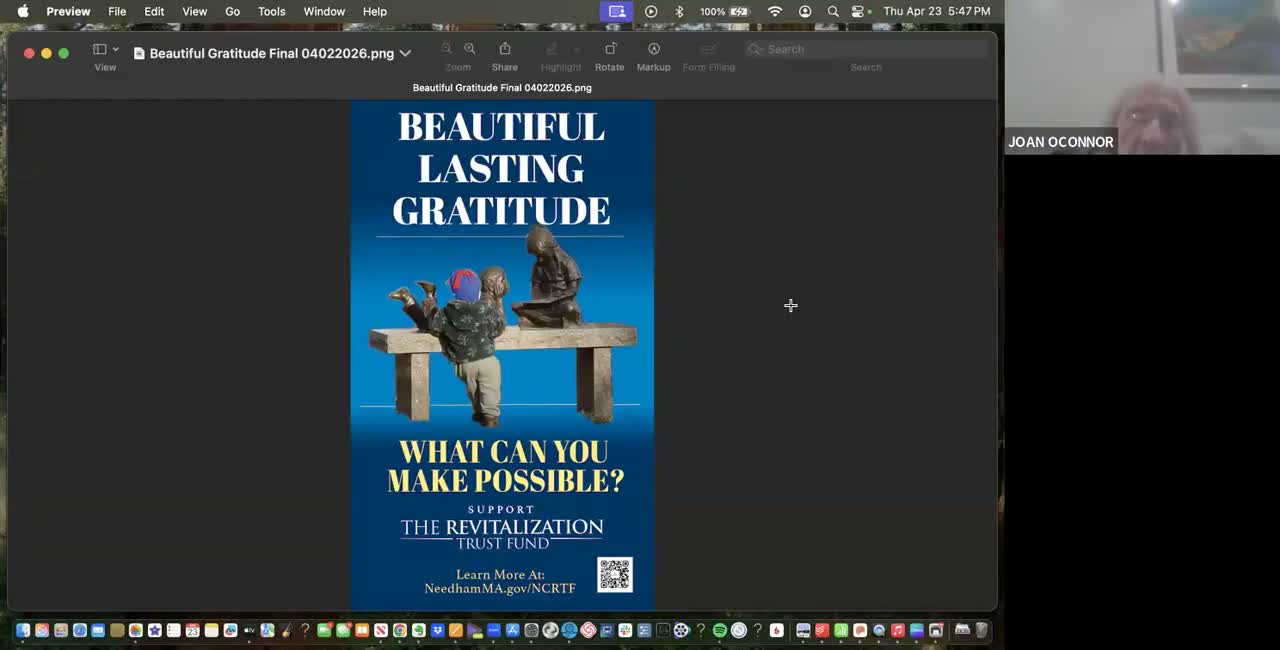Open Apple TV from the Dock
The width and height of the screenshot is (1280, 650).
pyautogui.click(x=249, y=630)
